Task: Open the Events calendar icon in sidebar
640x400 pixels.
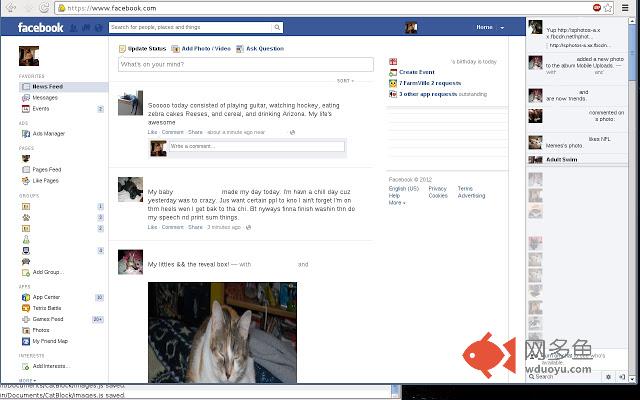Action: [26, 109]
